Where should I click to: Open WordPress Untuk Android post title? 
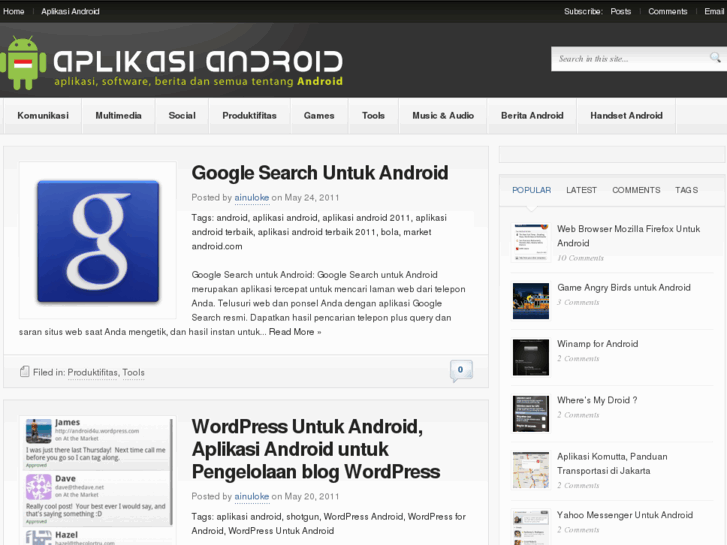(x=316, y=449)
